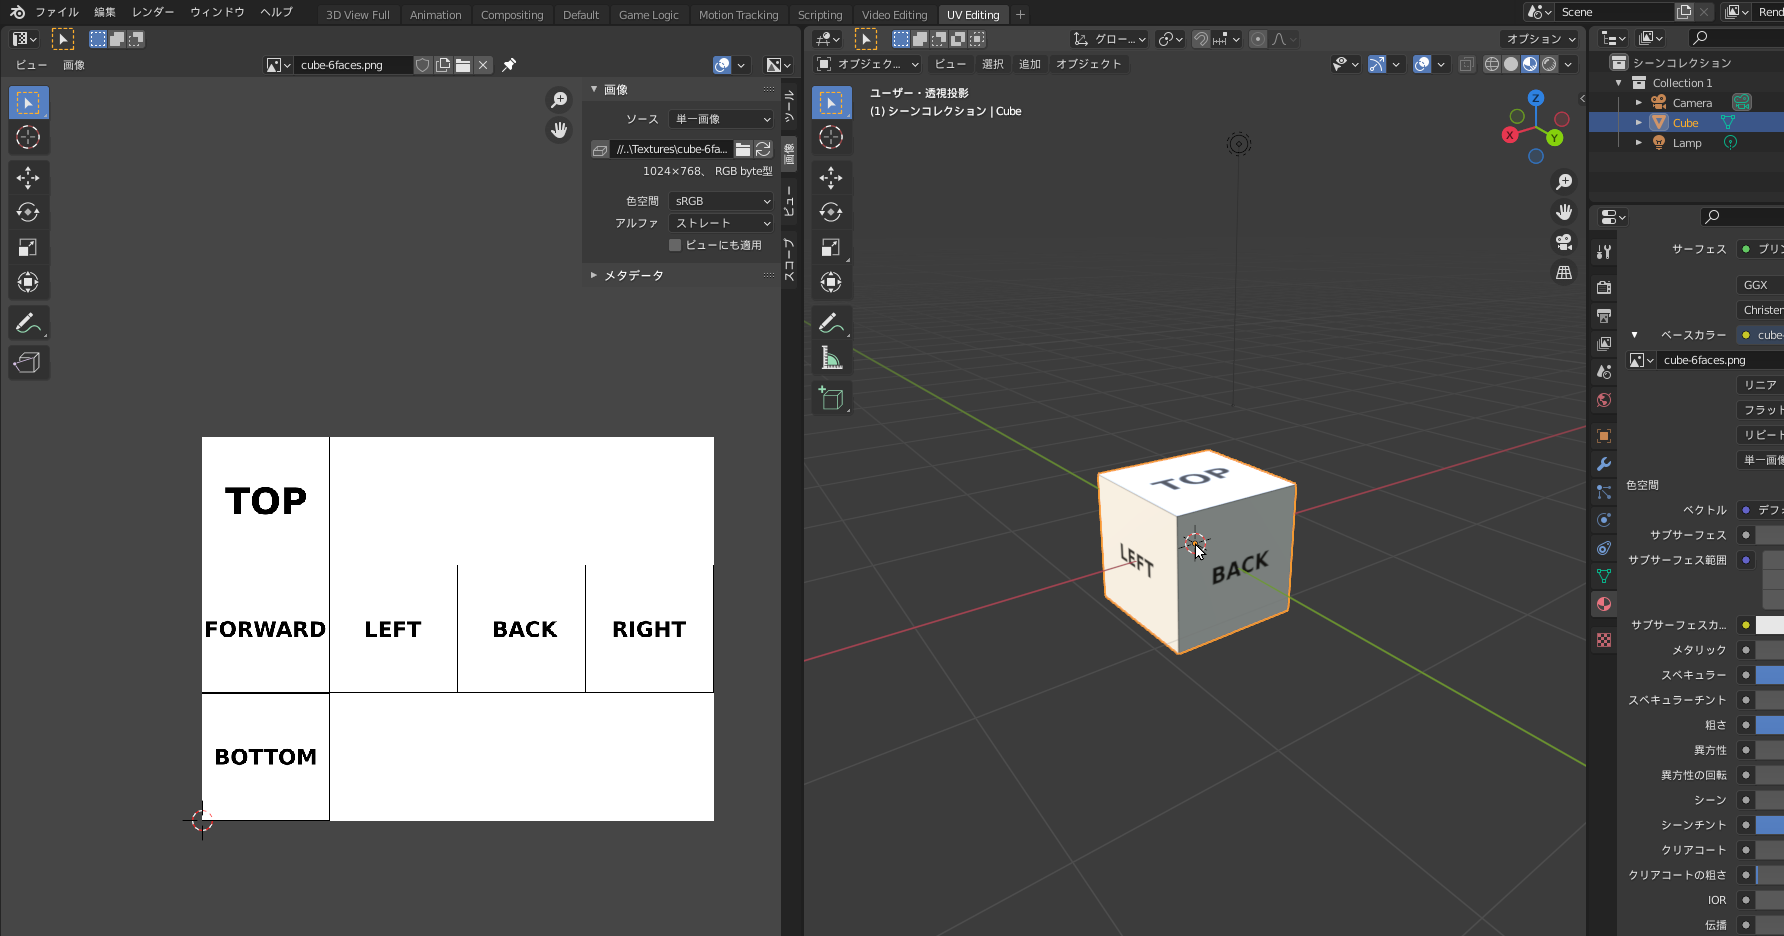Viewport: 1784px width, 936px height.
Task: Switch perspective/orthographic grid icon in viewport
Action: 1564,272
